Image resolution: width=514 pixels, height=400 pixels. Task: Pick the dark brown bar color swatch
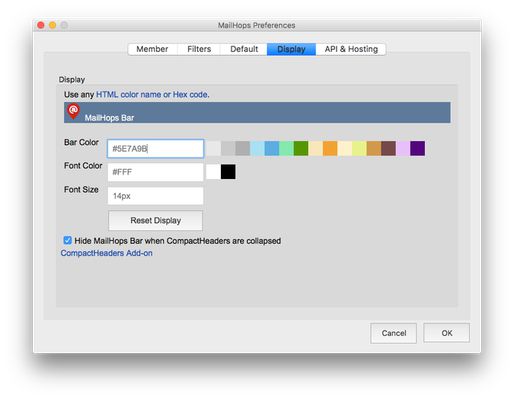(389, 148)
